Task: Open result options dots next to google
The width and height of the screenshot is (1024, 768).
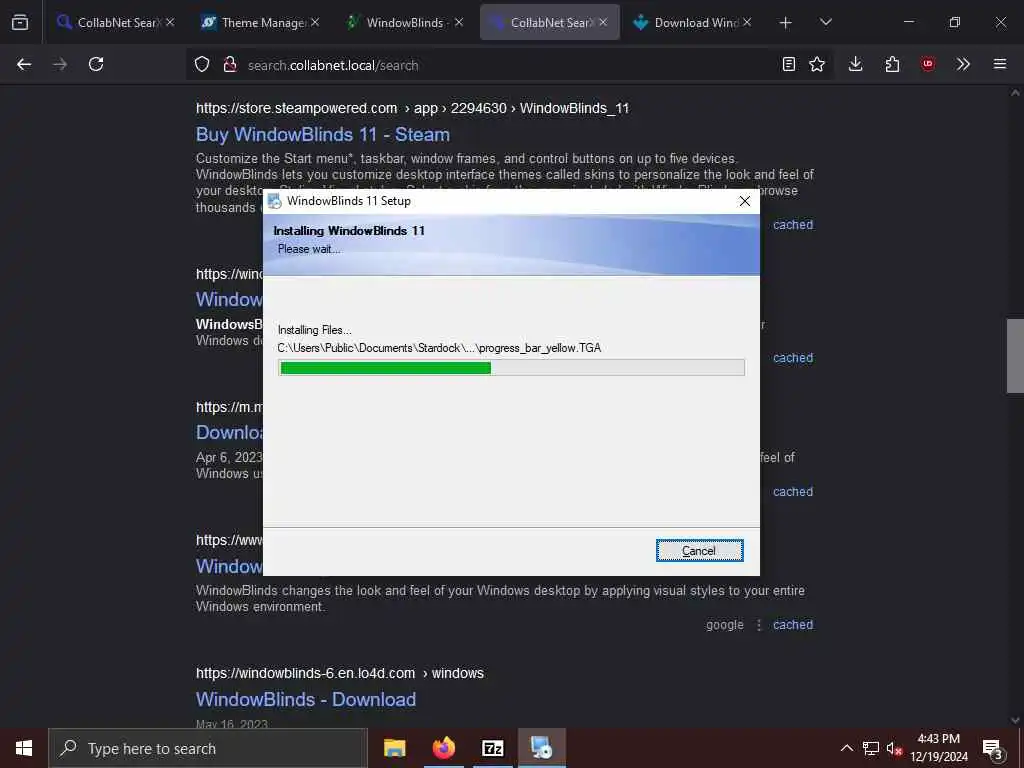Action: (759, 625)
